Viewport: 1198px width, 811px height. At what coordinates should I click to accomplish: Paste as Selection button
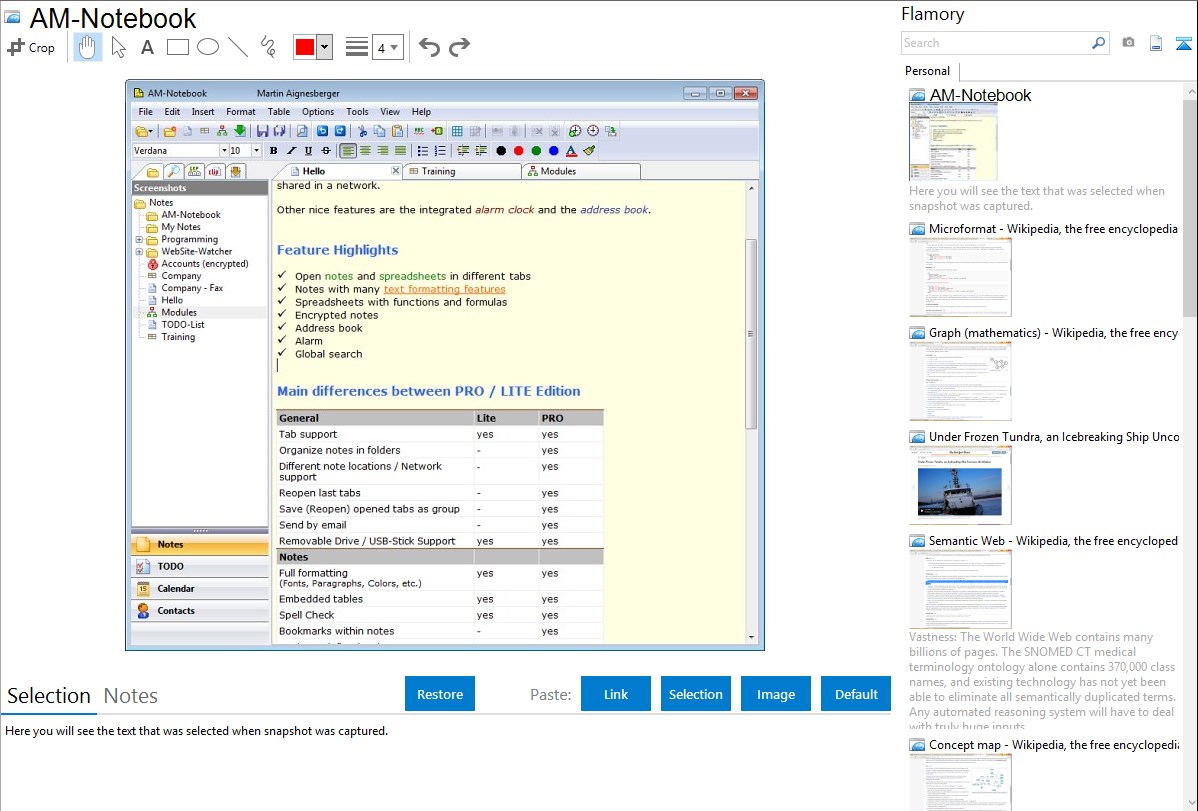pyautogui.click(x=695, y=694)
